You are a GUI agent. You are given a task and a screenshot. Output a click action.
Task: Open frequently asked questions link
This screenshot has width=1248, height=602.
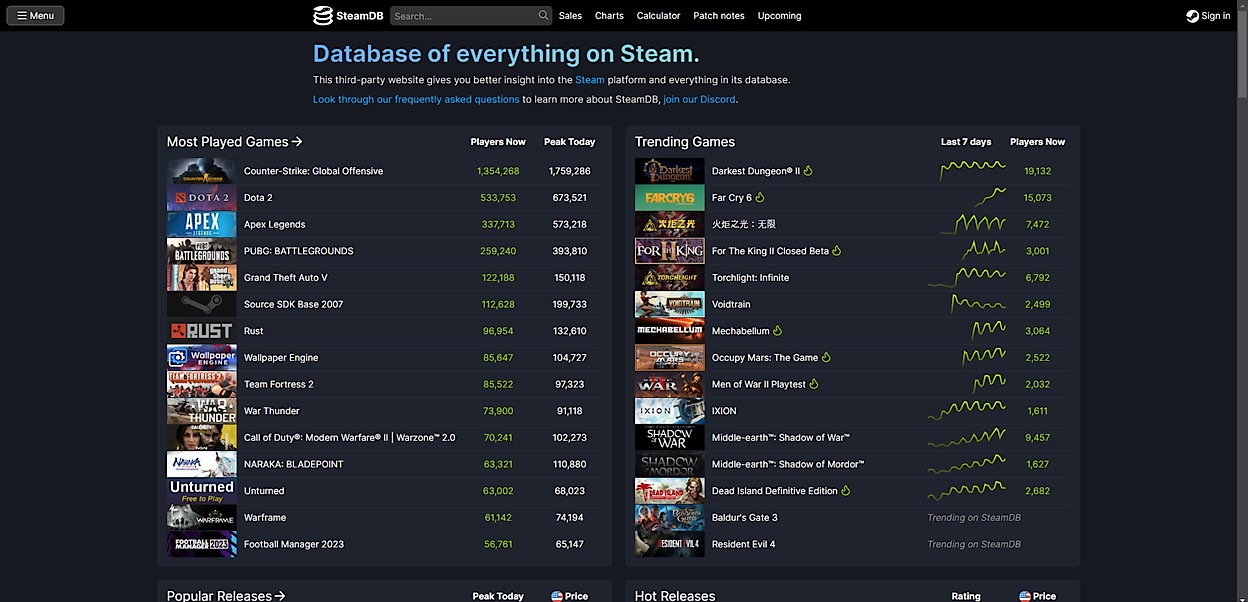coord(416,100)
